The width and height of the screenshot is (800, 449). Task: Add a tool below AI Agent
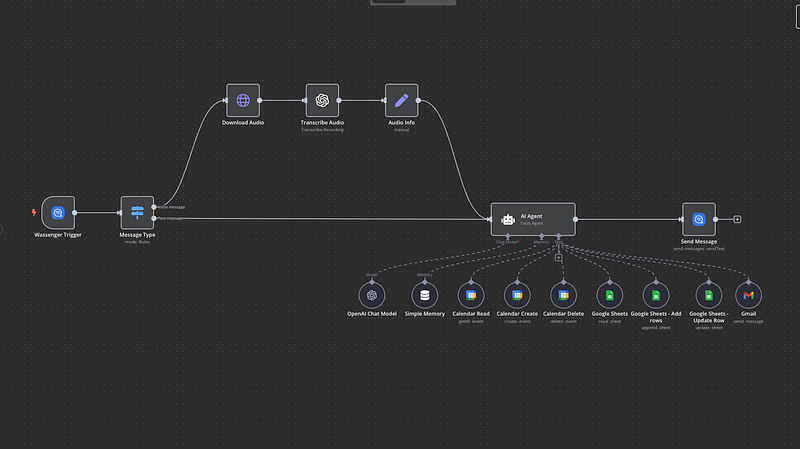pyautogui.click(x=559, y=258)
